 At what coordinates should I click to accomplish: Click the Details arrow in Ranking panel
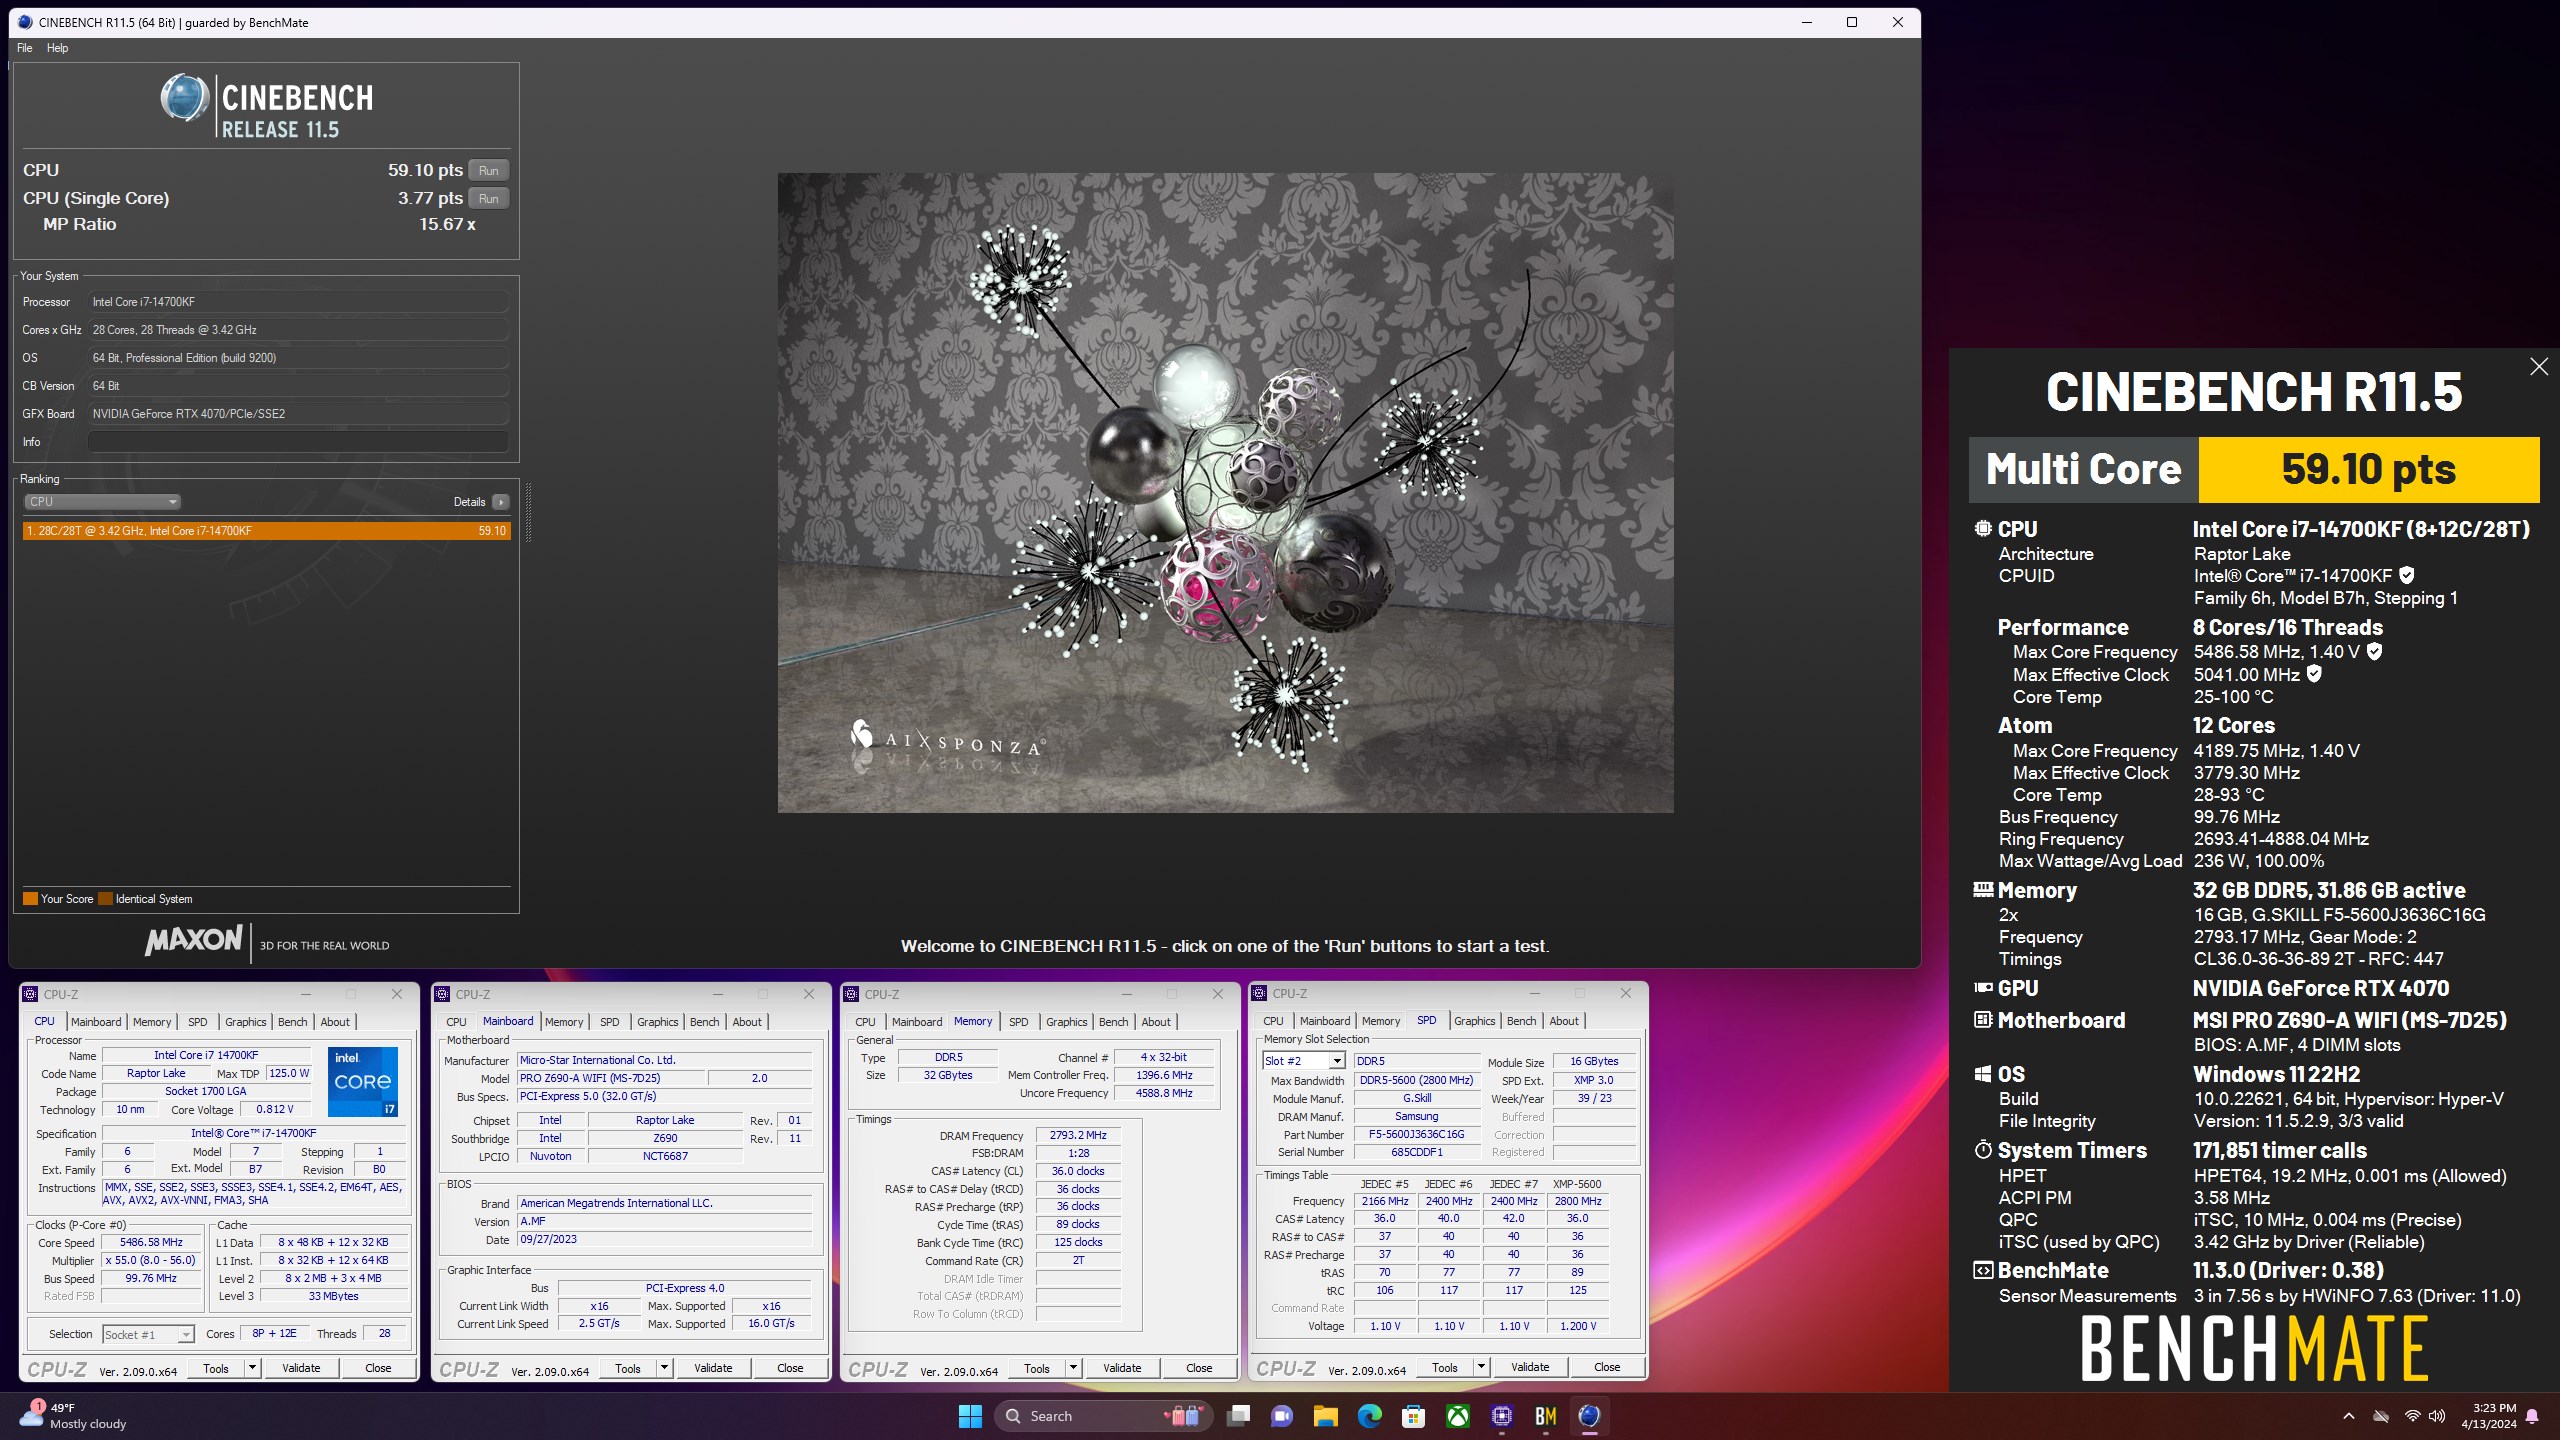point(501,502)
